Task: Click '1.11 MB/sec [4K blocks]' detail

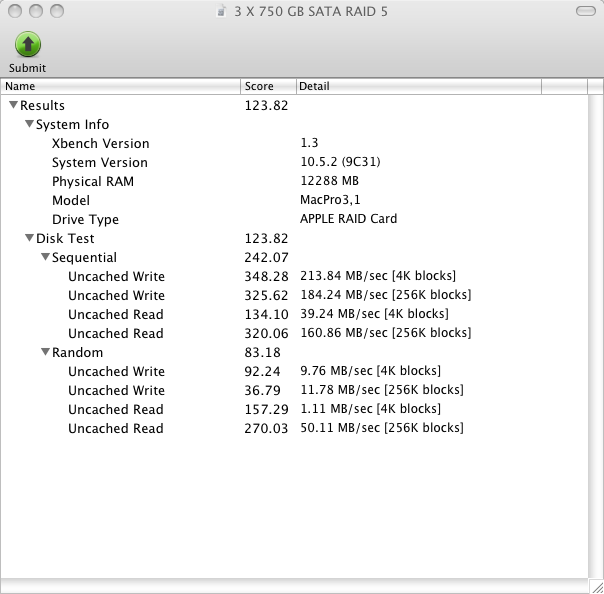Action: point(370,409)
